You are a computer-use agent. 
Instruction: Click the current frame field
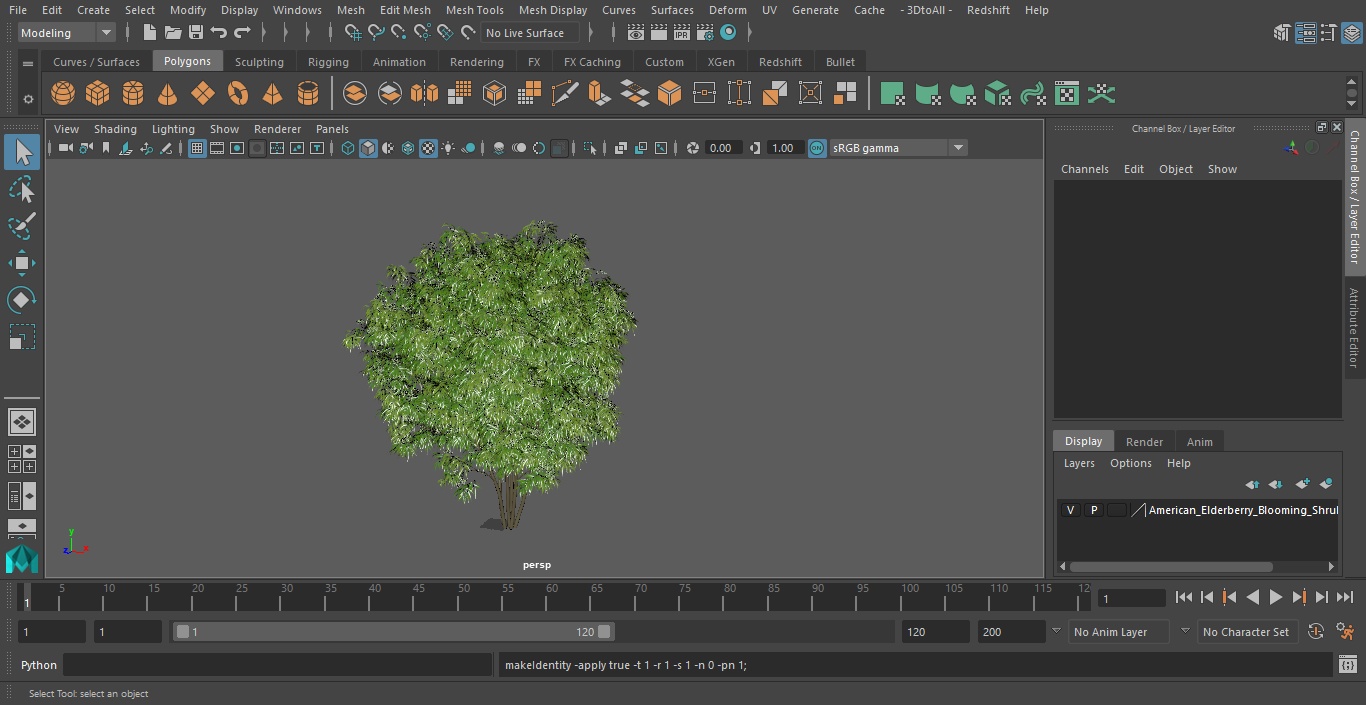pos(1131,598)
